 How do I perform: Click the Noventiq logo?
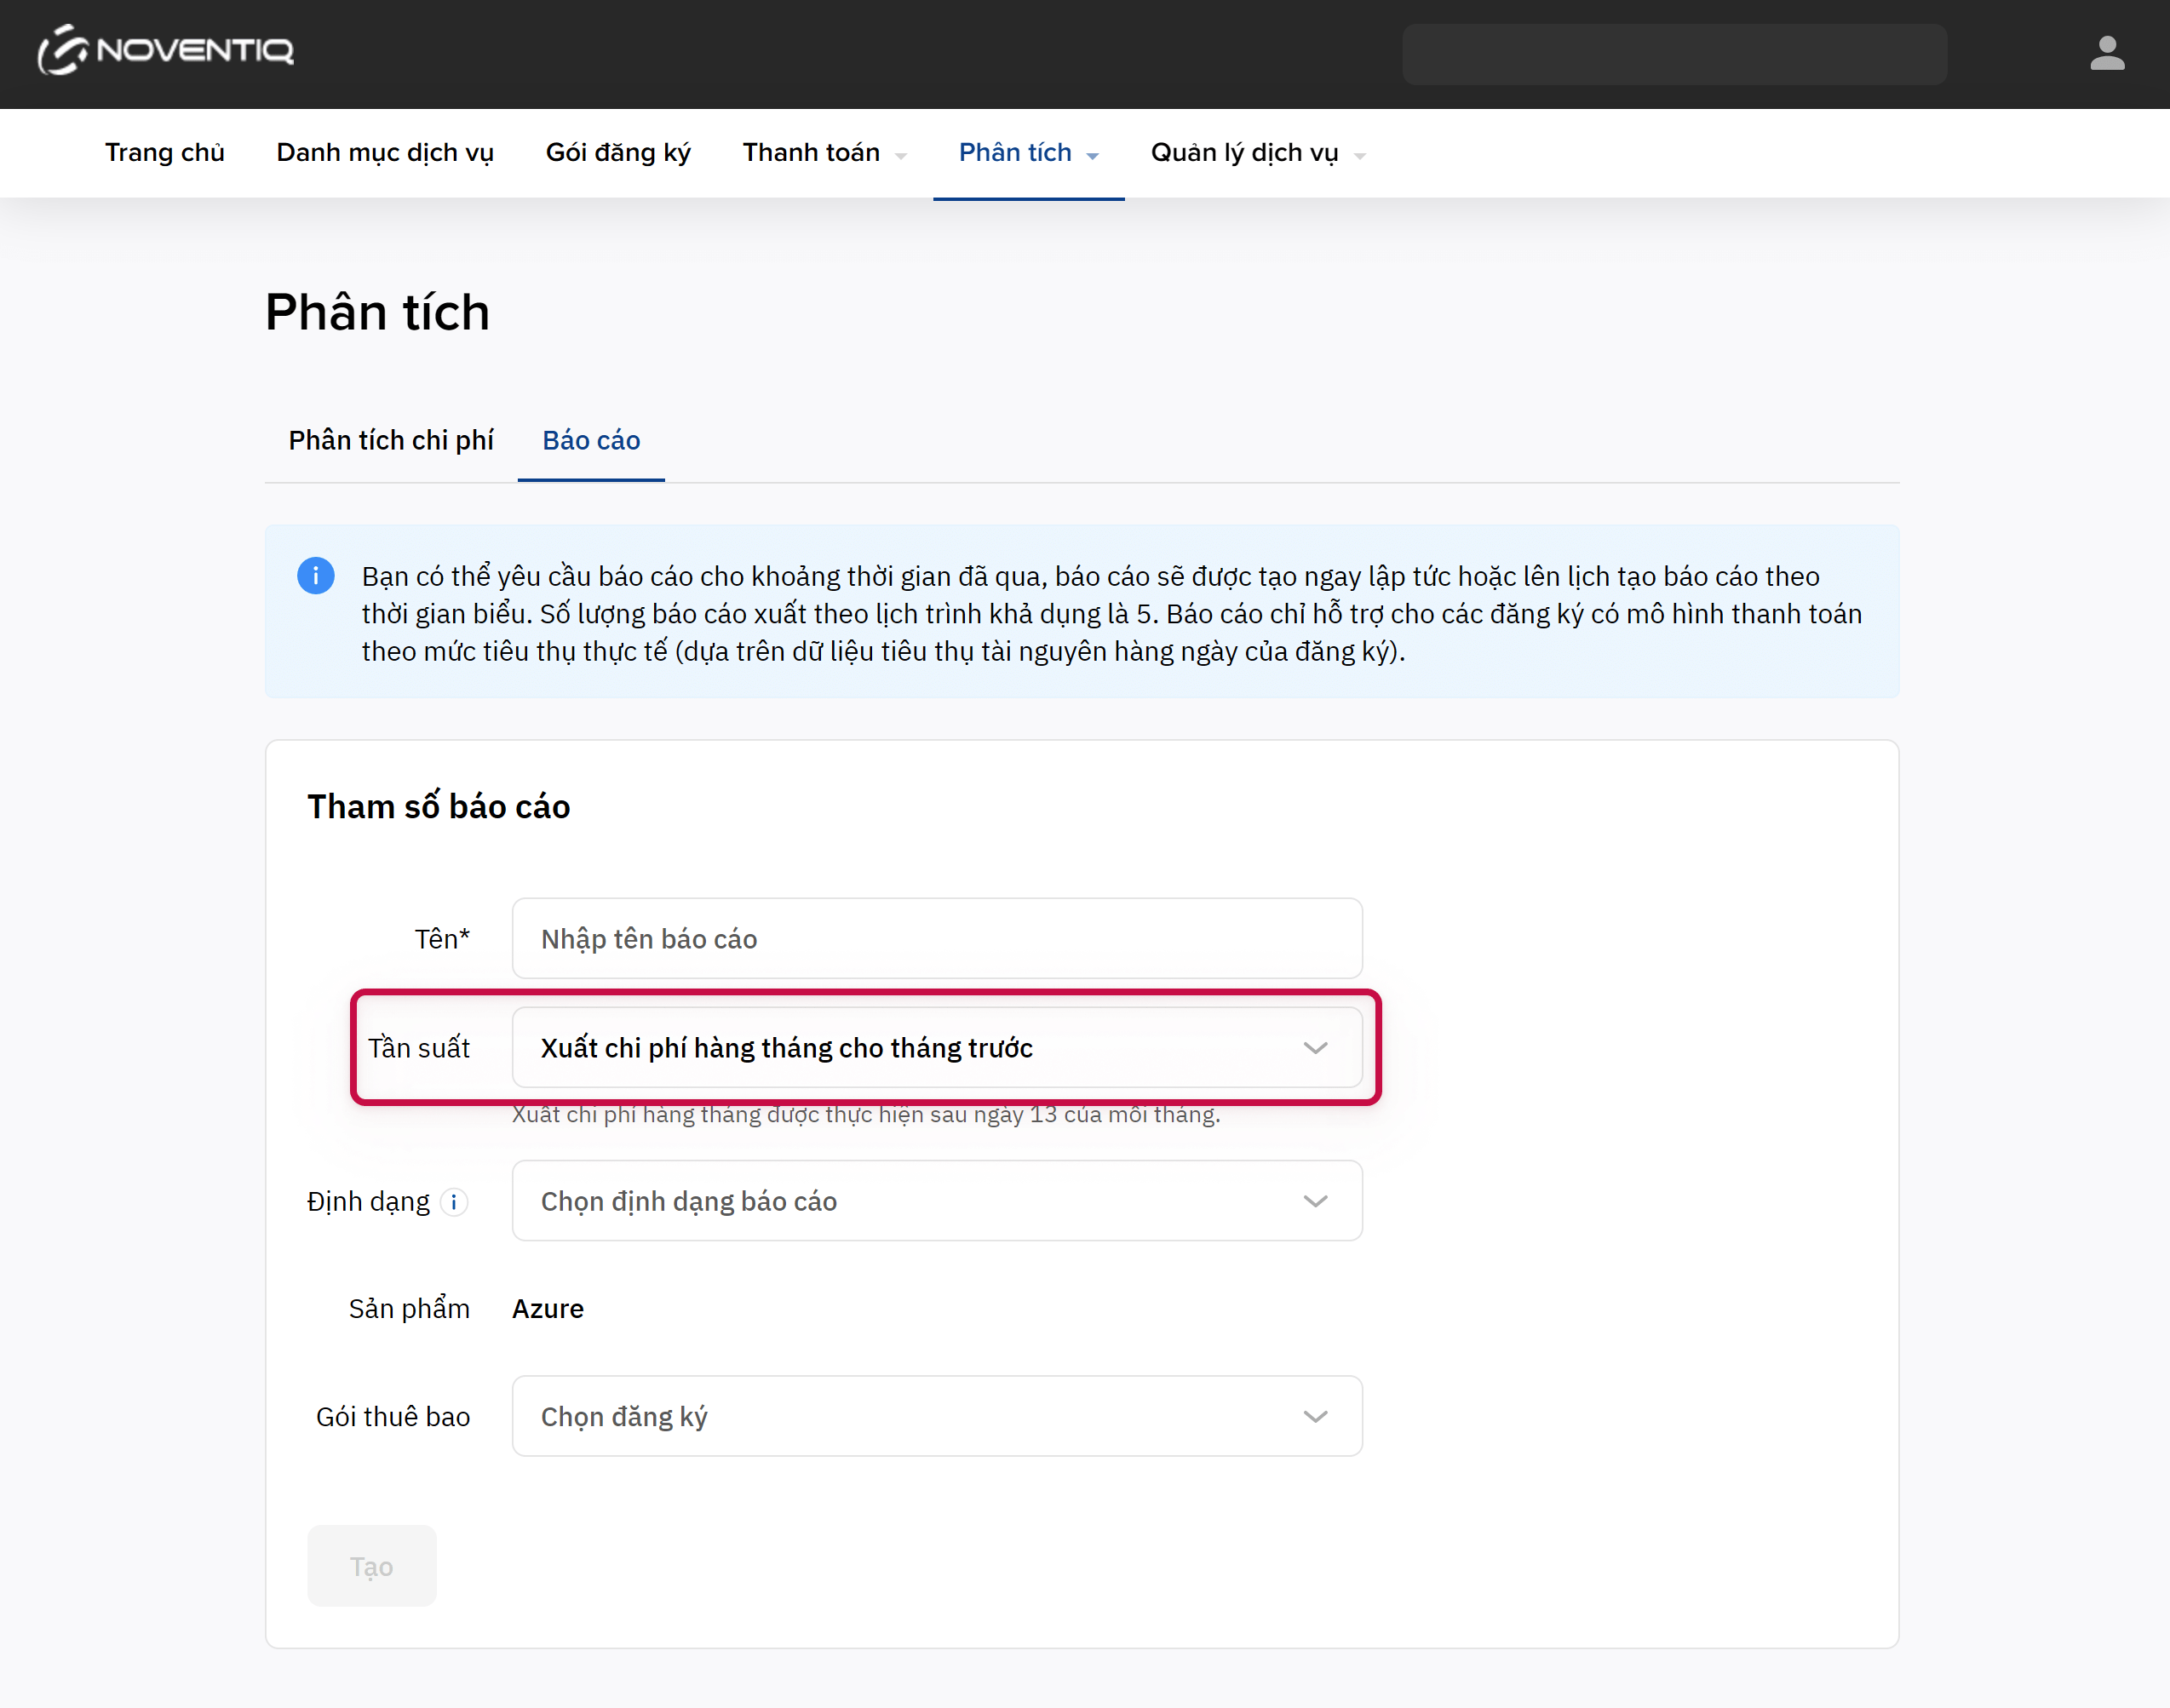[x=166, y=51]
